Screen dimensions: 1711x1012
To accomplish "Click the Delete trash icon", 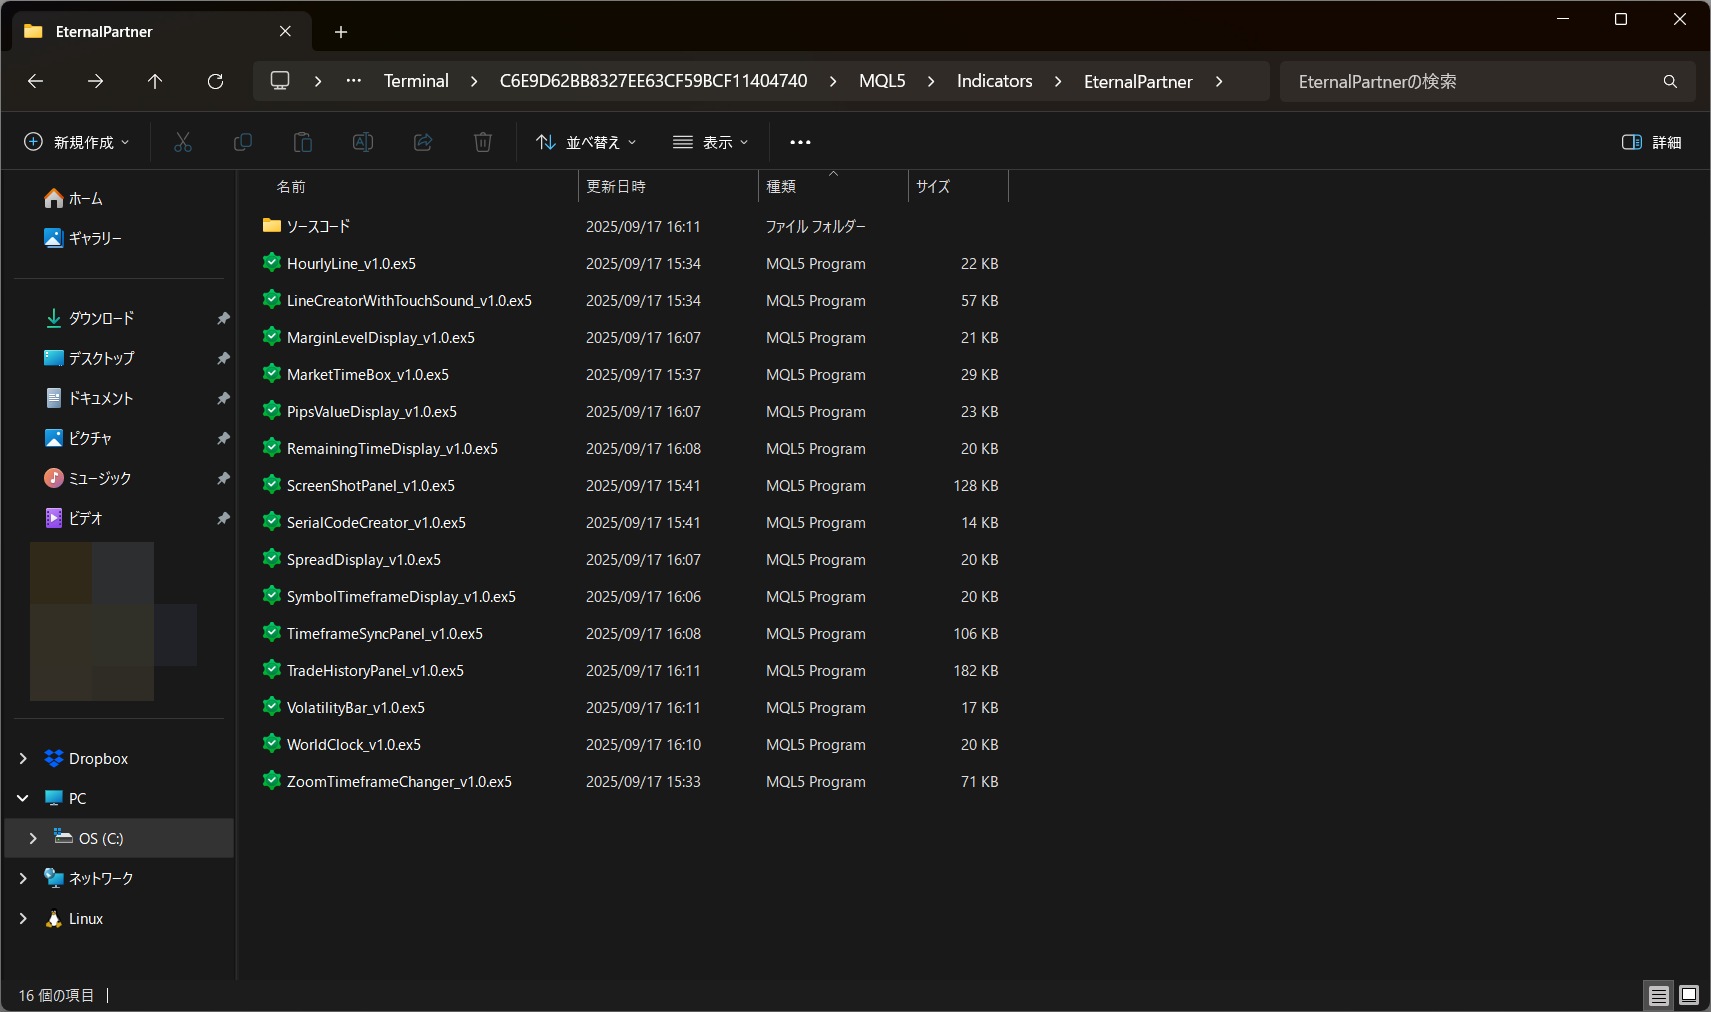I will click(x=483, y=142).
